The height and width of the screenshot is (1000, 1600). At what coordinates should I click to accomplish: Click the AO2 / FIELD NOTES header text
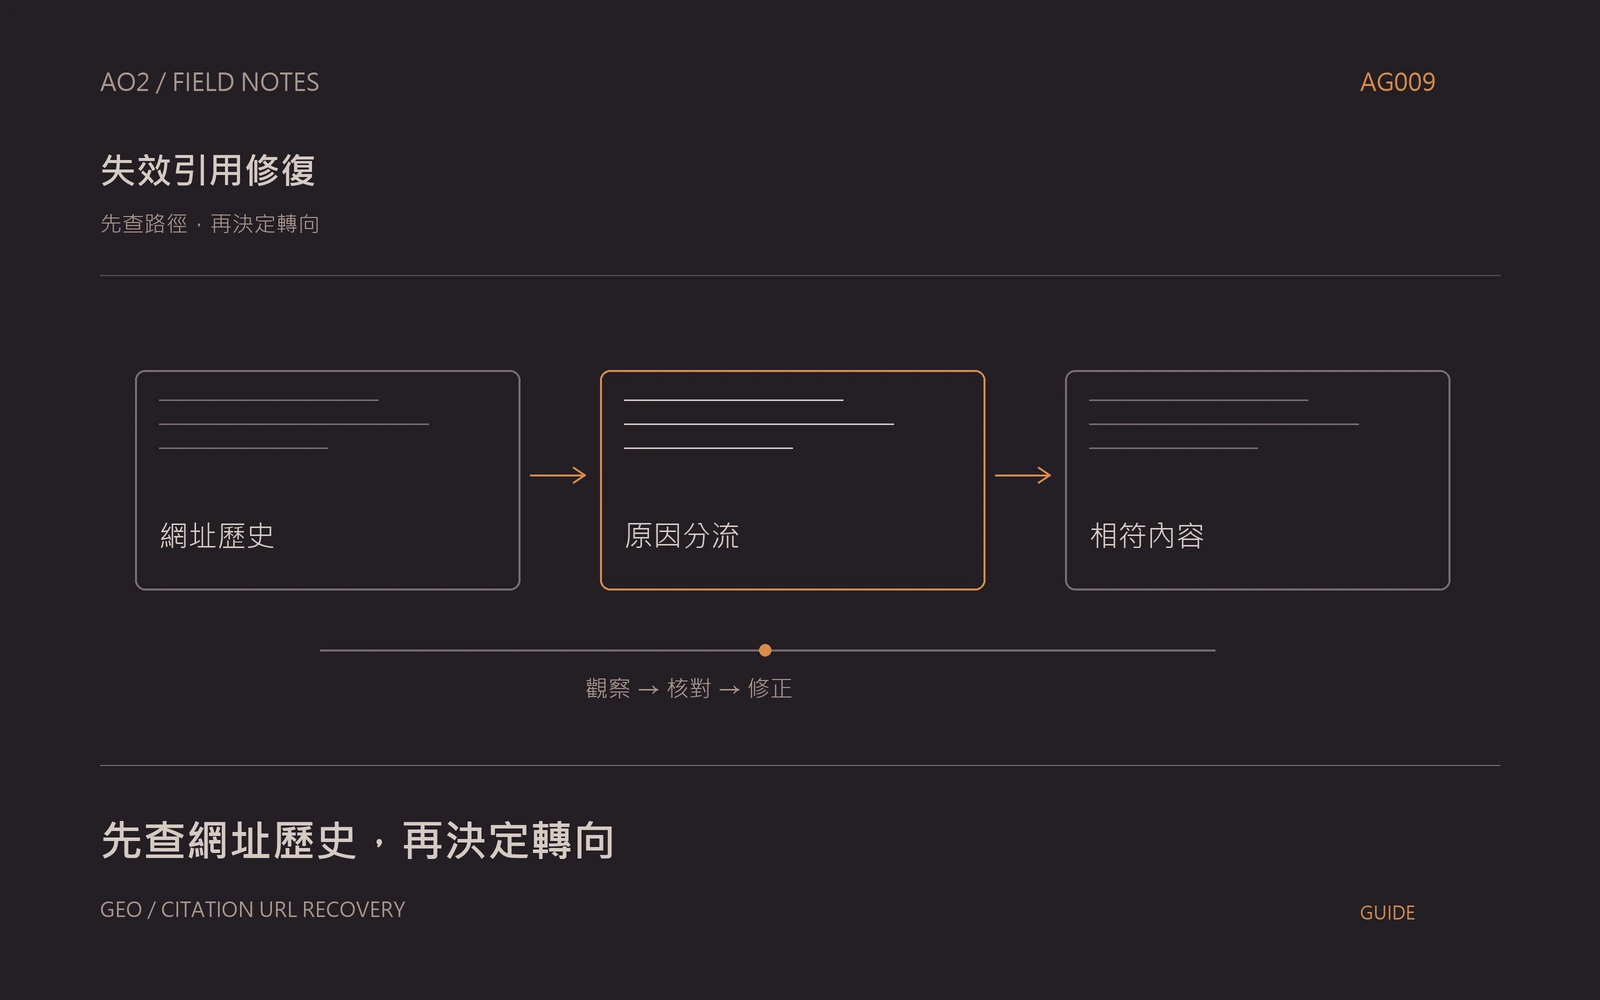tap(210, 82)
